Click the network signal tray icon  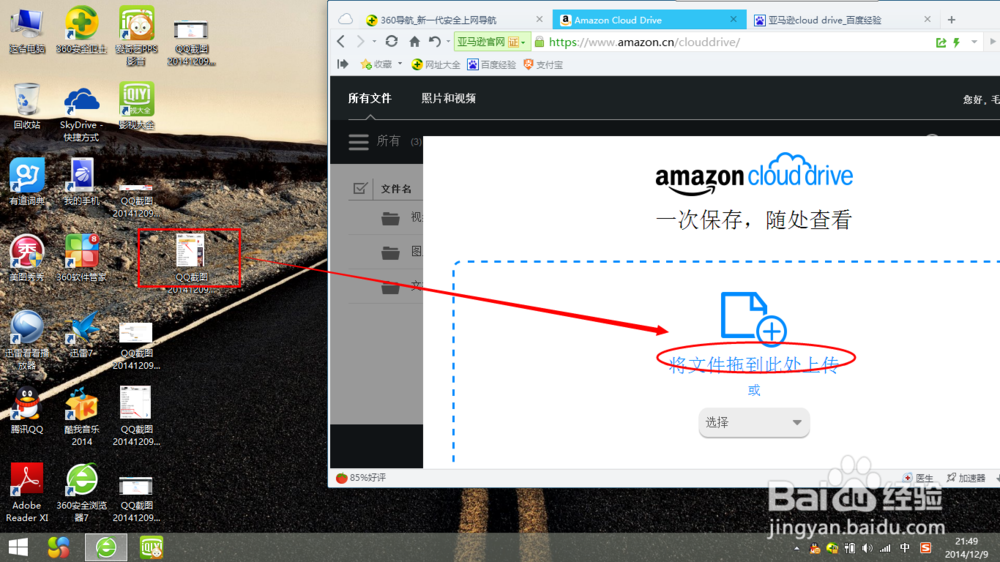pos(885,548)
